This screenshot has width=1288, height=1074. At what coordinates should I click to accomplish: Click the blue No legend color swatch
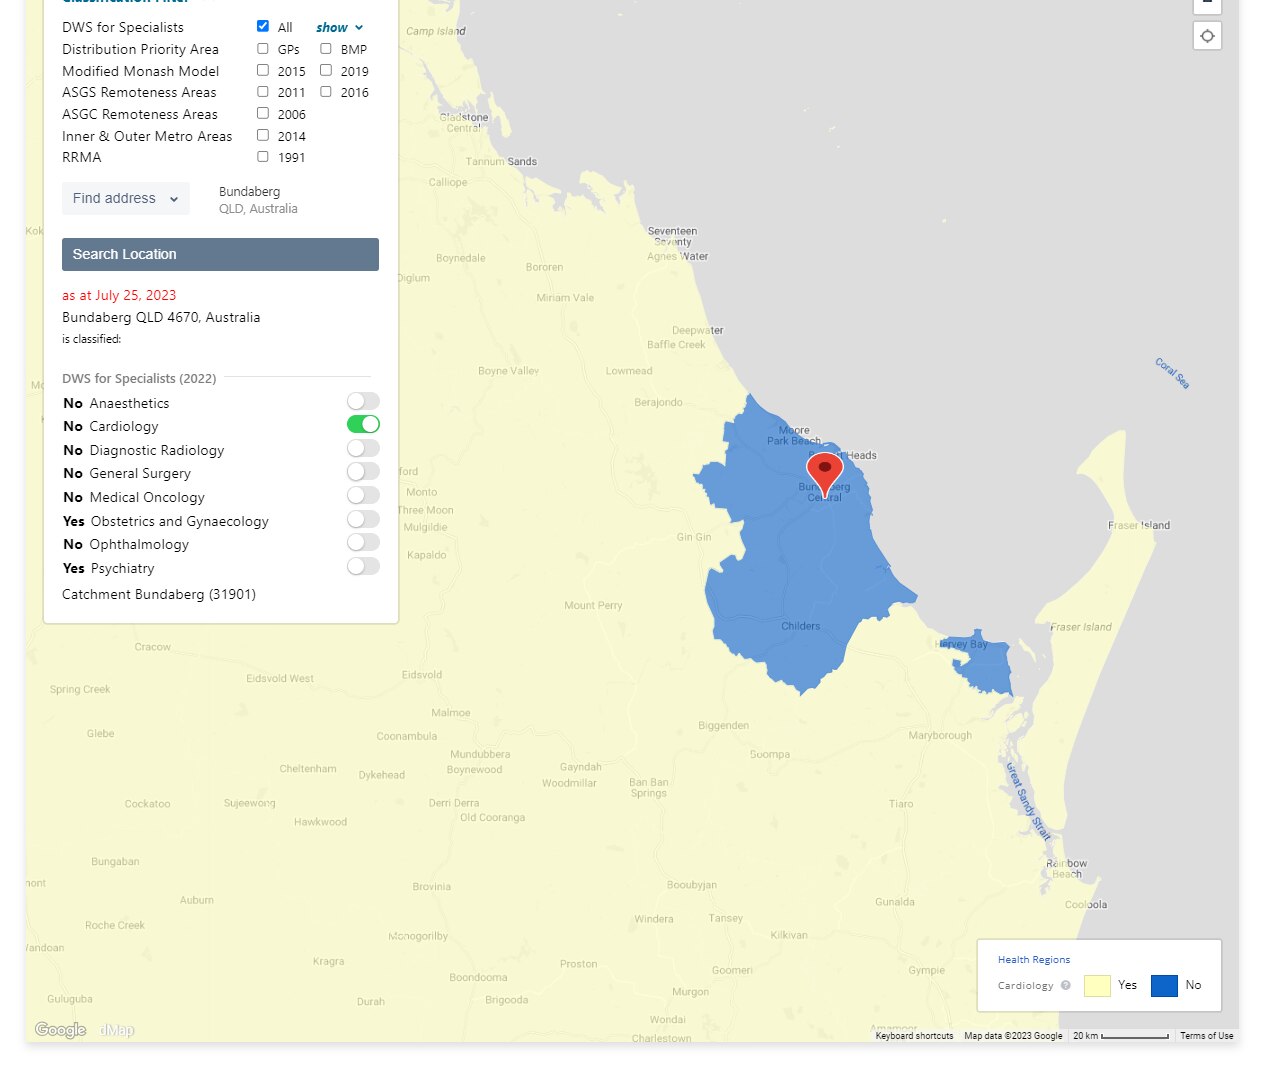coord(1164,986)
